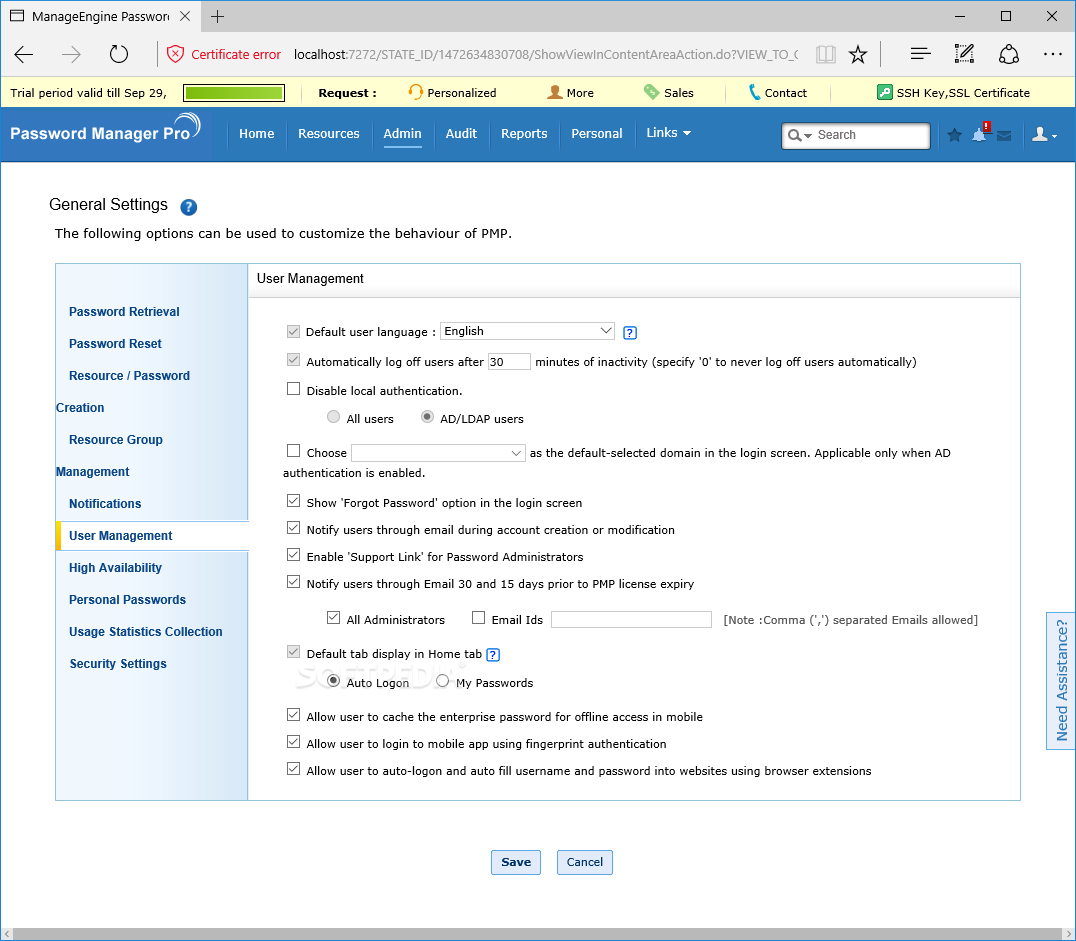Image resolution: width=1076 pixels, height=941 pixels.
Task: Click the More person icon
Action: coord(554,92)
